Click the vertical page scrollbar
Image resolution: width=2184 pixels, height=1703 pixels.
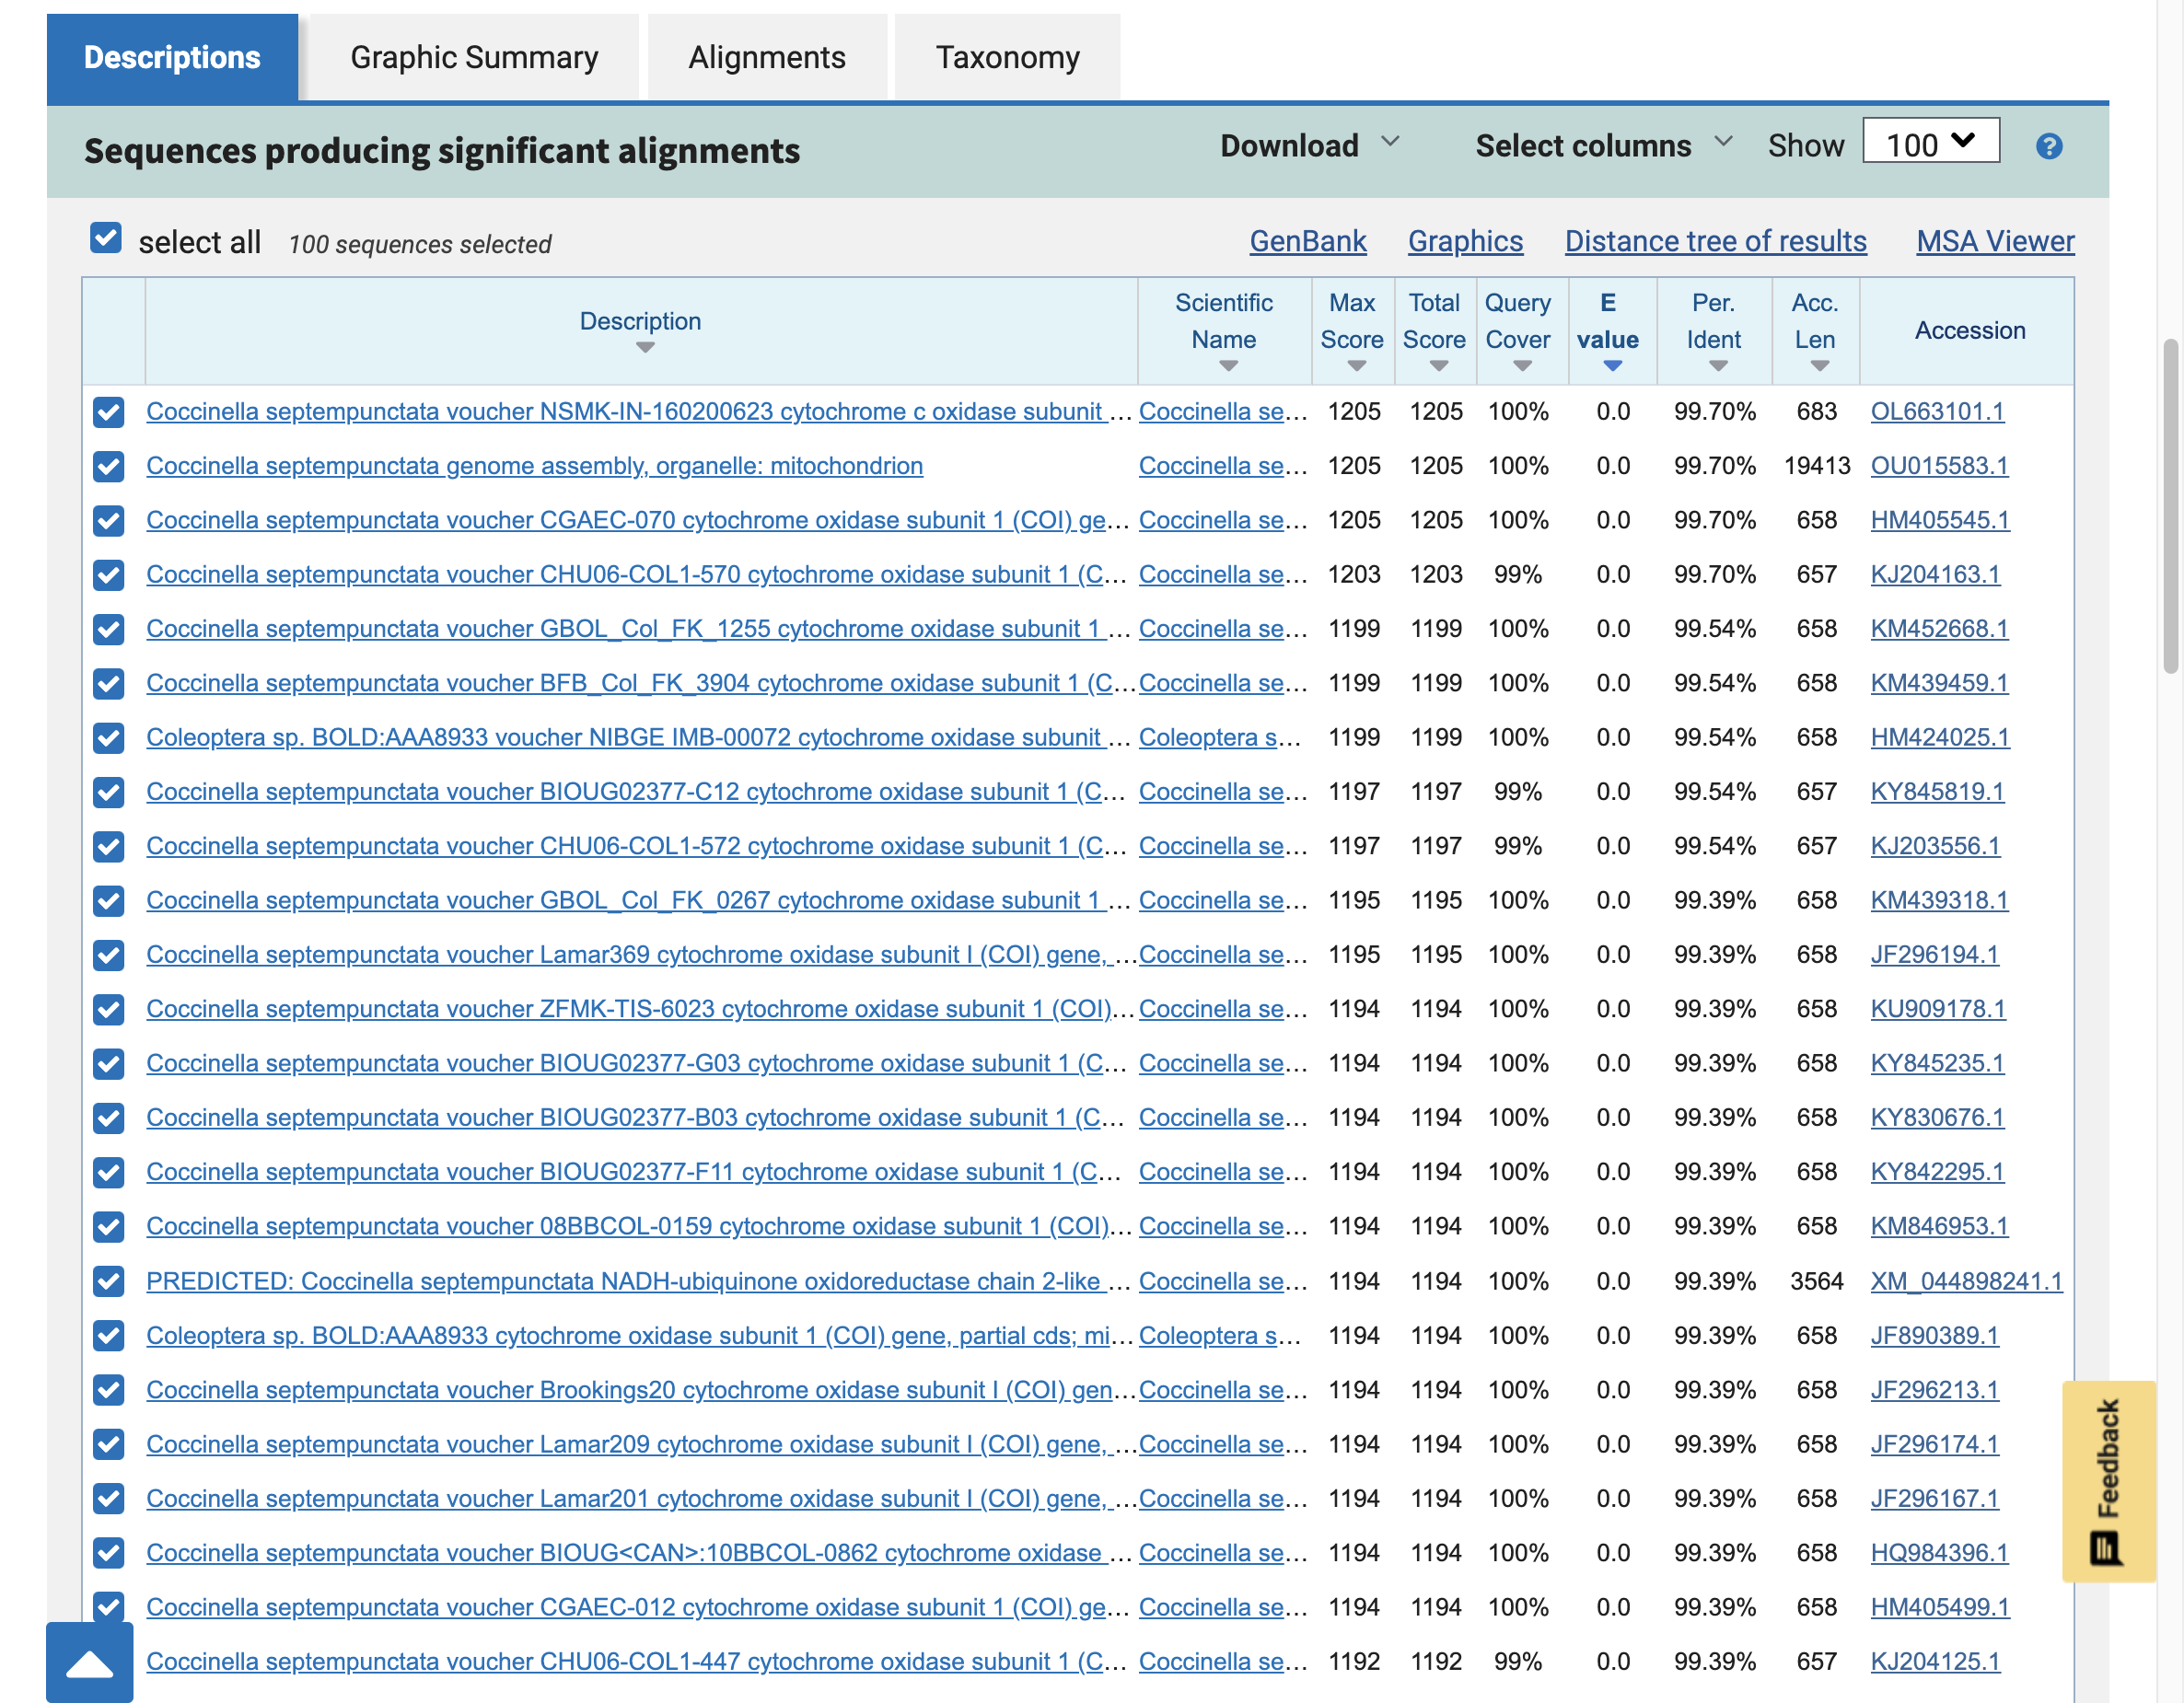(x=2170, y=506)
